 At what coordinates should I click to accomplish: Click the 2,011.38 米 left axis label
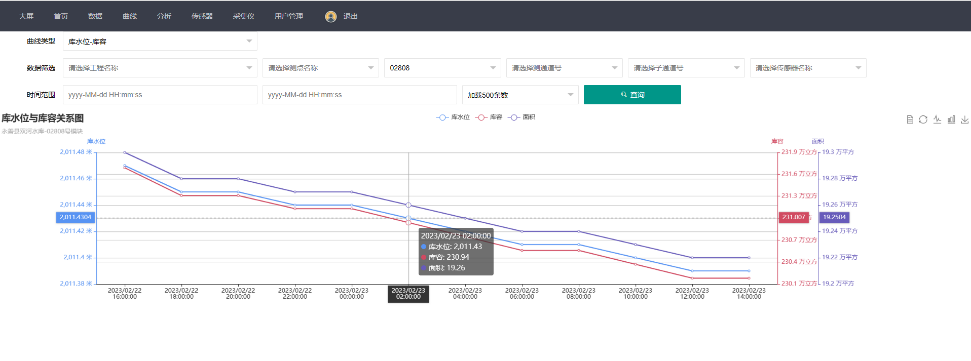pyautogui.click(x=76, y=284)
